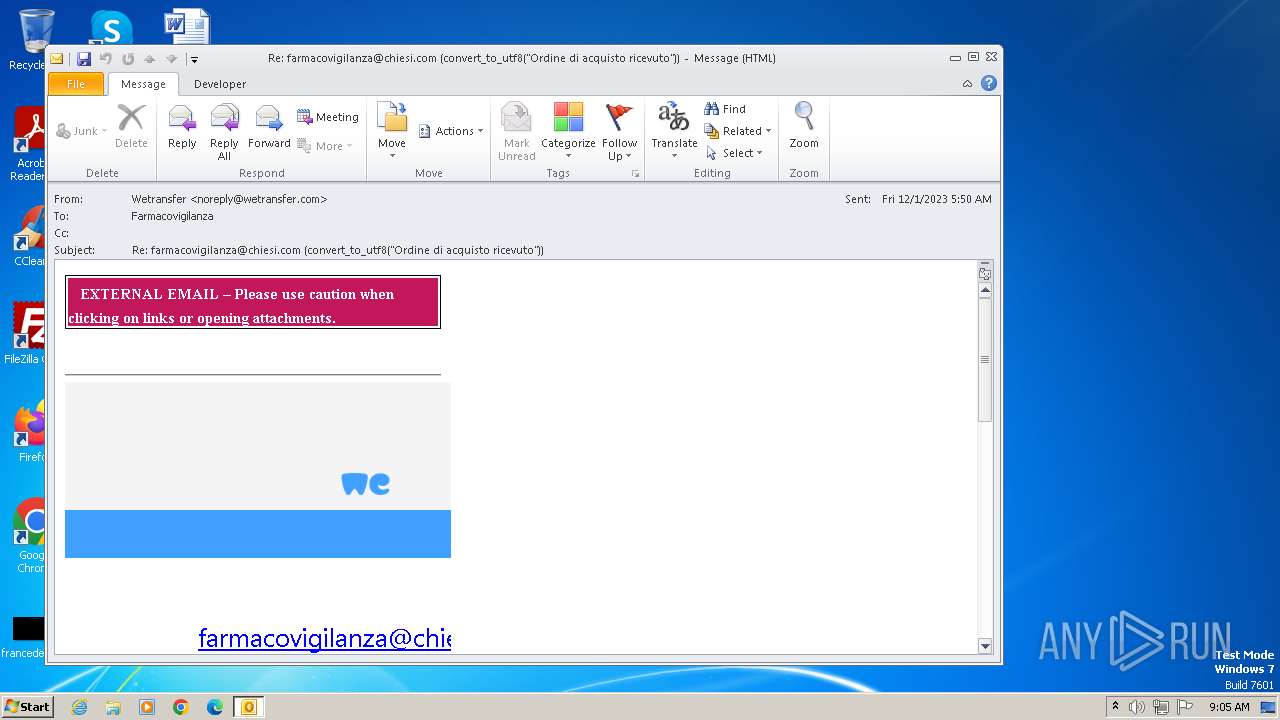Minimize the ribbon with the caret icon
The image size is (1280, 720).
967,84
